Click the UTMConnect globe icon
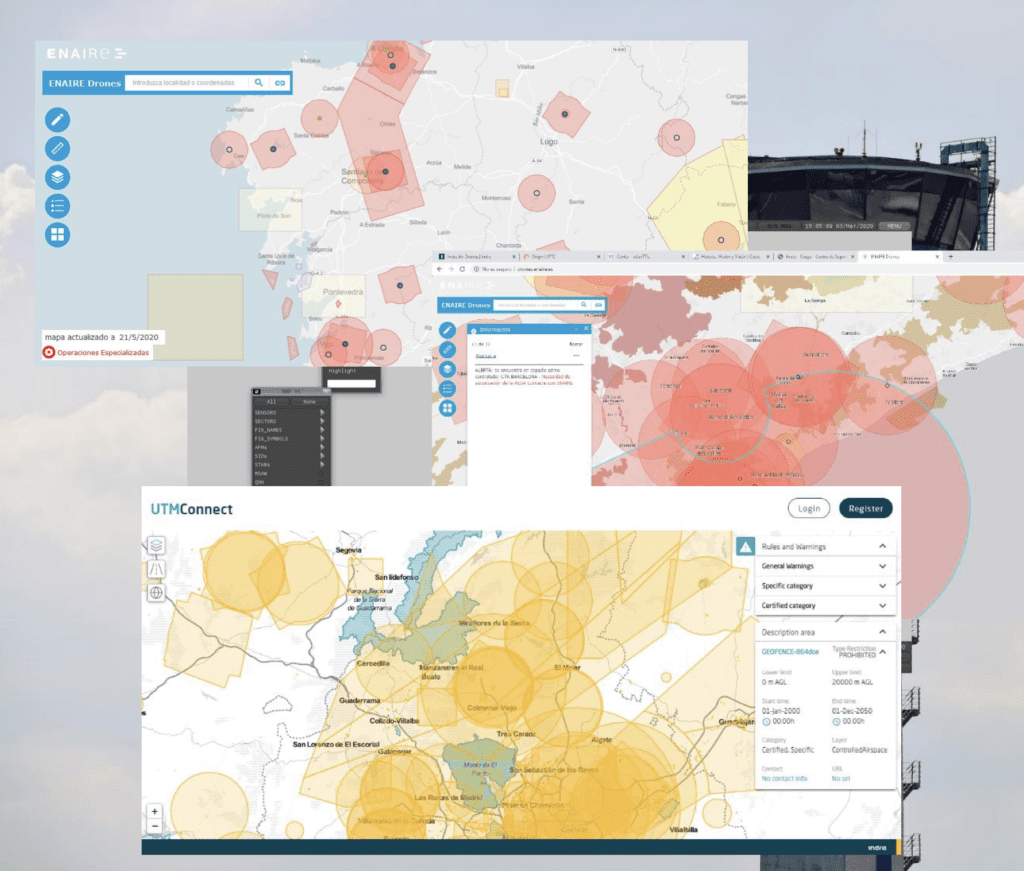Image resolution: width=1024 pixels, height=871 pixels. pos(155,593)
